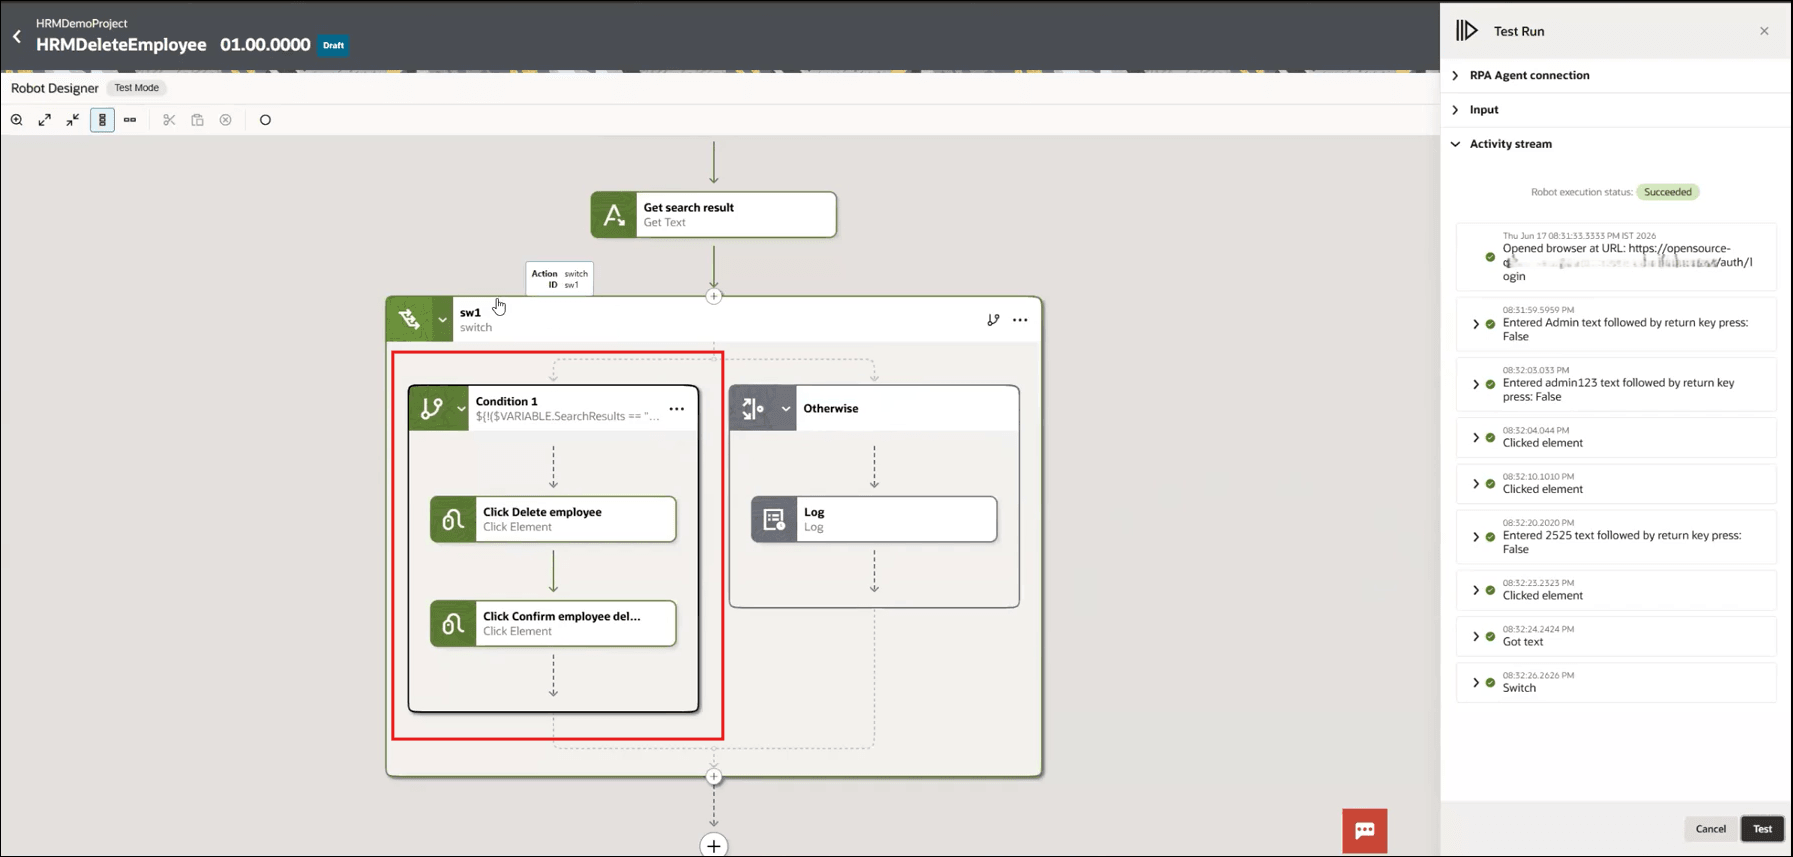This screenshot has height=857, width=1793.
Task: Click the Click Delete employee node icon
Action: pos(453,520)
